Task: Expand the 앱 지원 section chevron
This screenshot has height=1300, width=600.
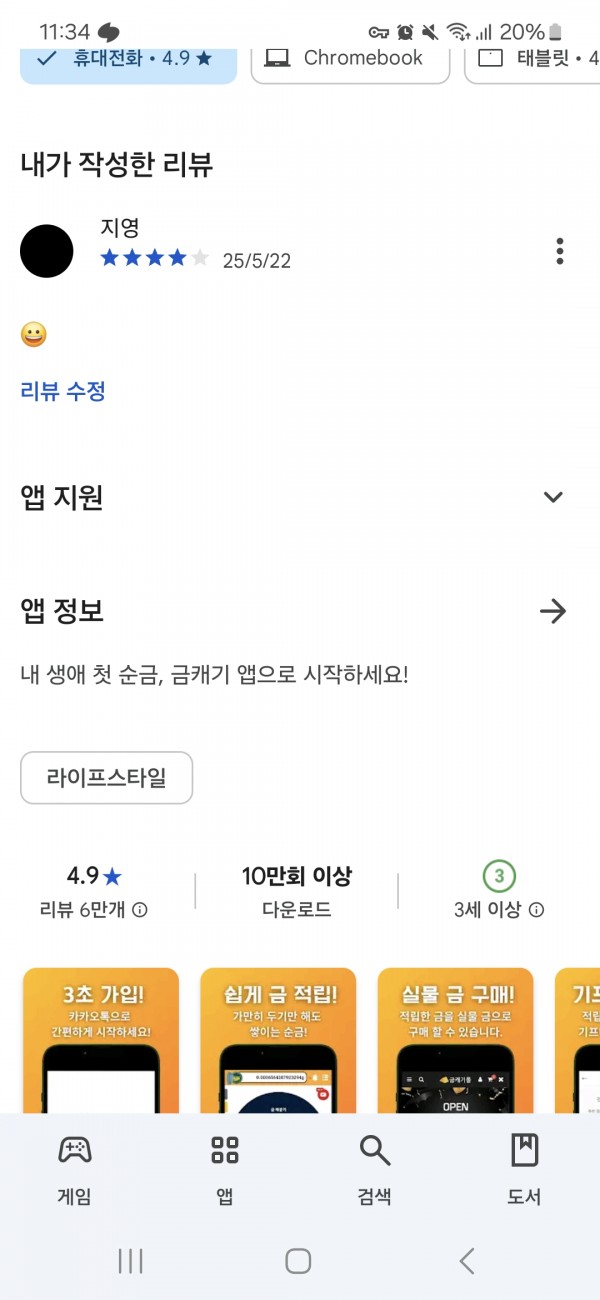Action: click(553, 497)
